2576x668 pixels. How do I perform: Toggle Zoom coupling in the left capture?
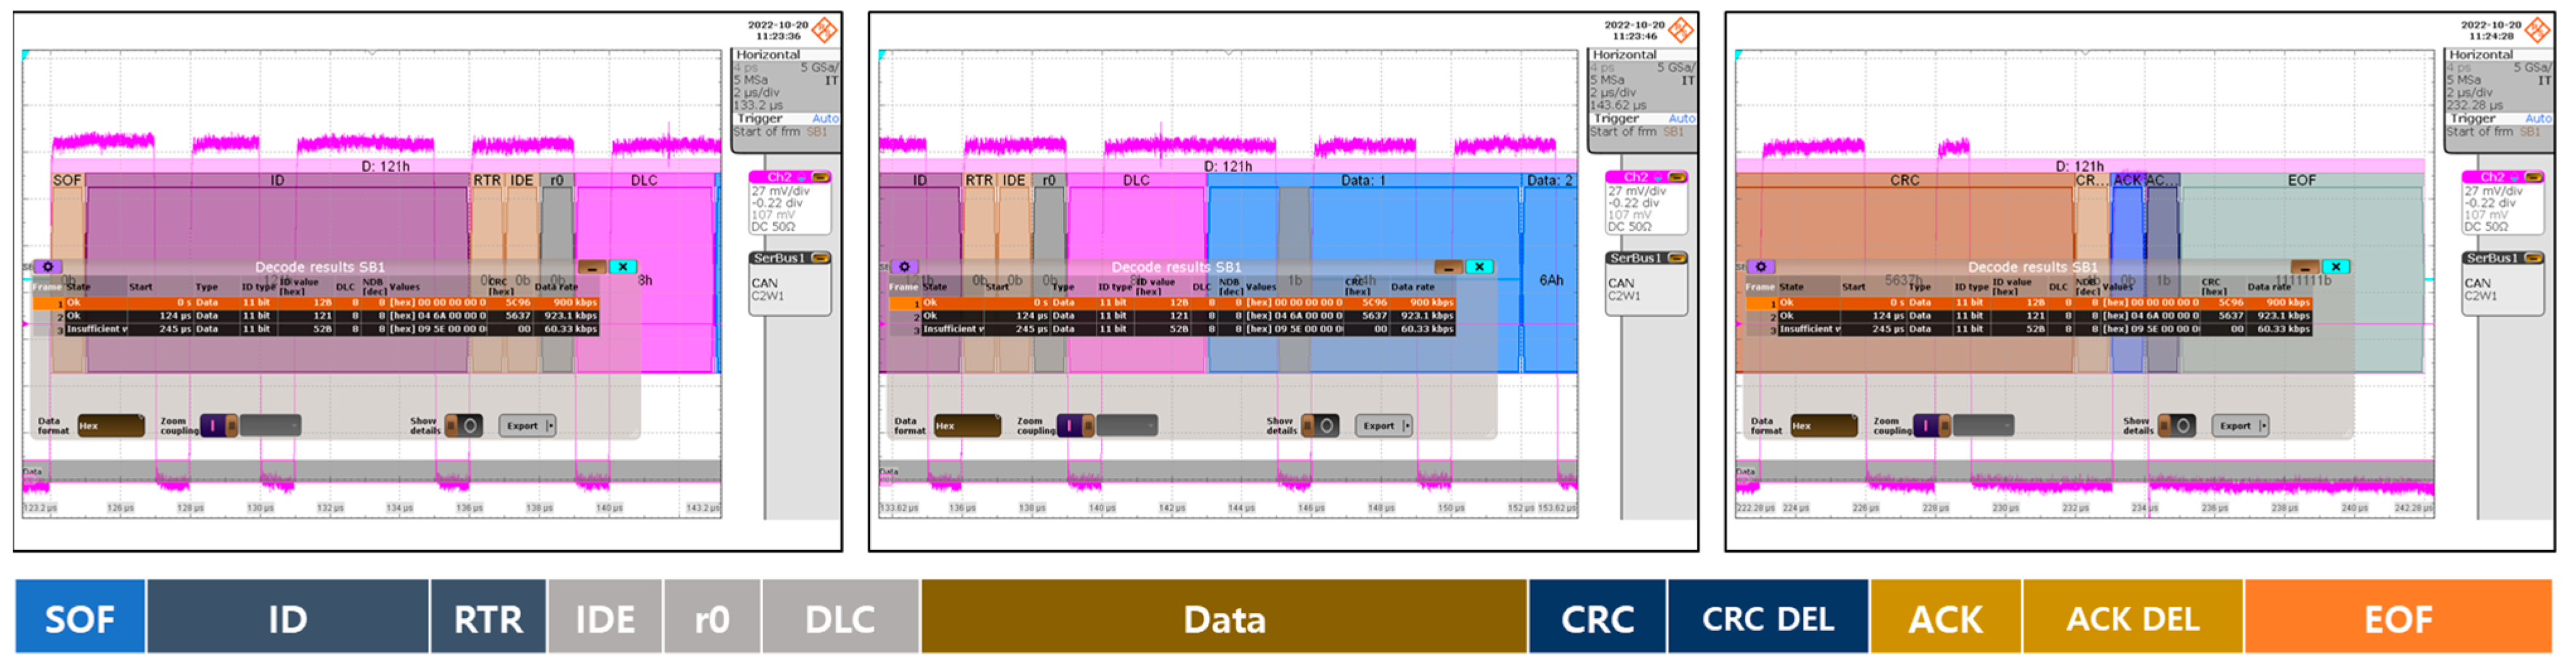(x=219, y=426)
